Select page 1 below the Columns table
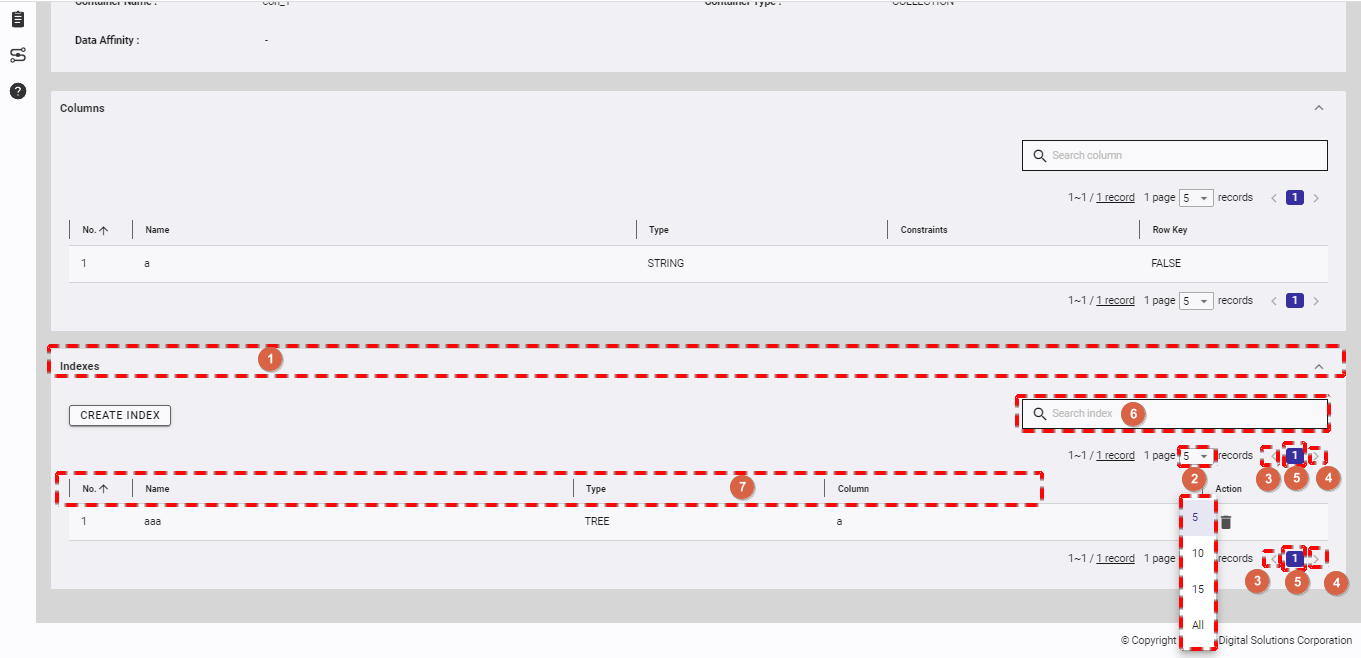The width and height of the screenshot is (1361, 658). click(x=1294, y=301)
